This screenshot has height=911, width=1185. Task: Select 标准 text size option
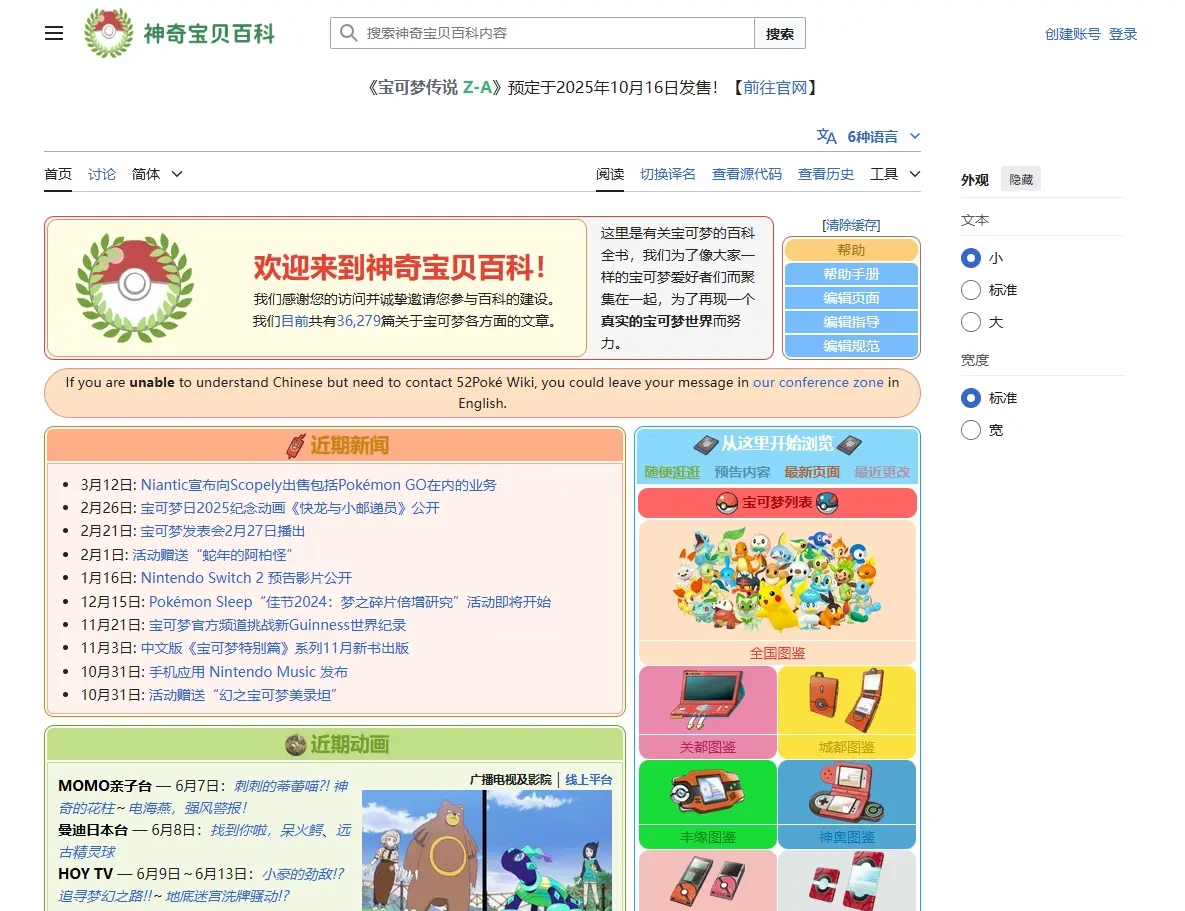pyautogui.click(x=971, y=290)
